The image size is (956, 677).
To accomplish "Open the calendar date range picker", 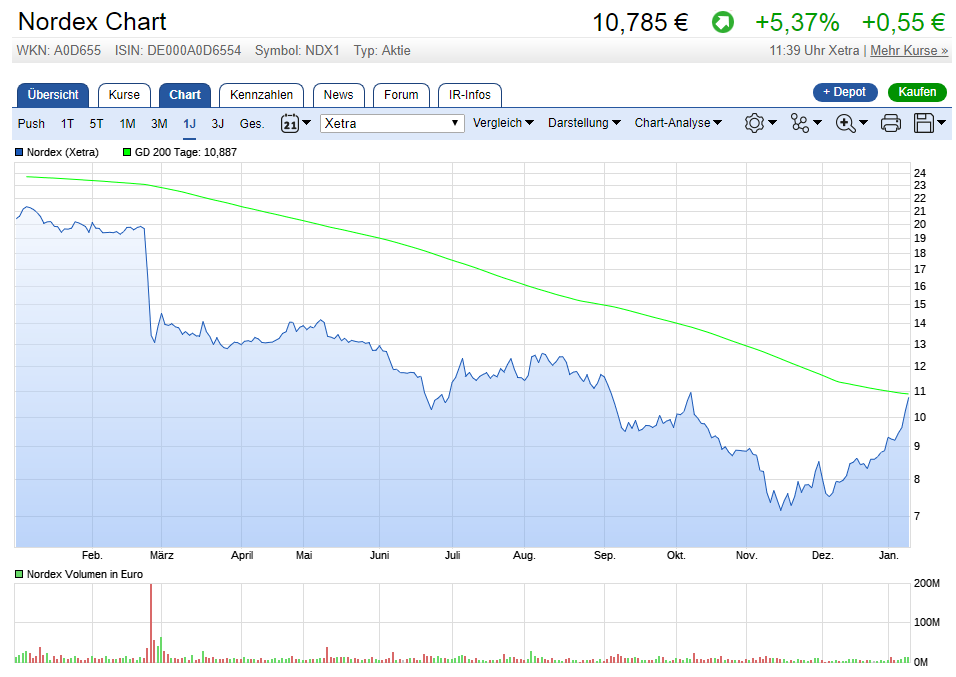I will [x=290, y=123].
